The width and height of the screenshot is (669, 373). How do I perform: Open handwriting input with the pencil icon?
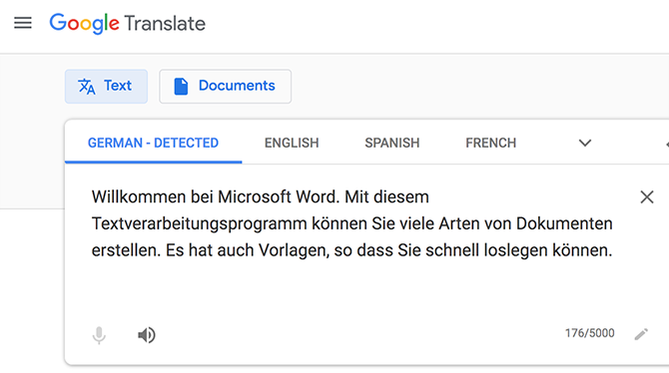(x=641, y=334)
